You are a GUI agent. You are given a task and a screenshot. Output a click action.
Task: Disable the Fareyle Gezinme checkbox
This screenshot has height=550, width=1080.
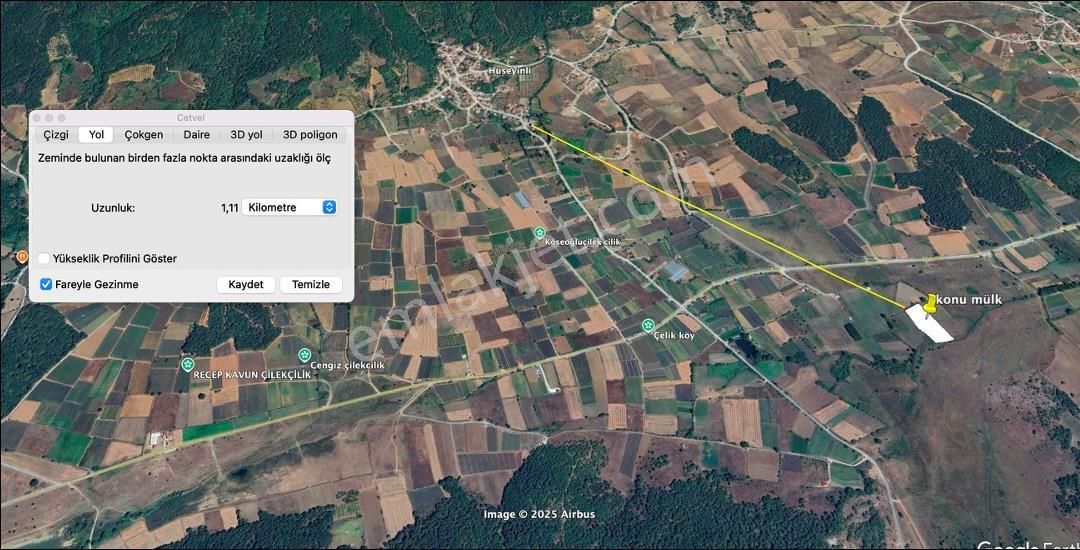tap(46, 285)
